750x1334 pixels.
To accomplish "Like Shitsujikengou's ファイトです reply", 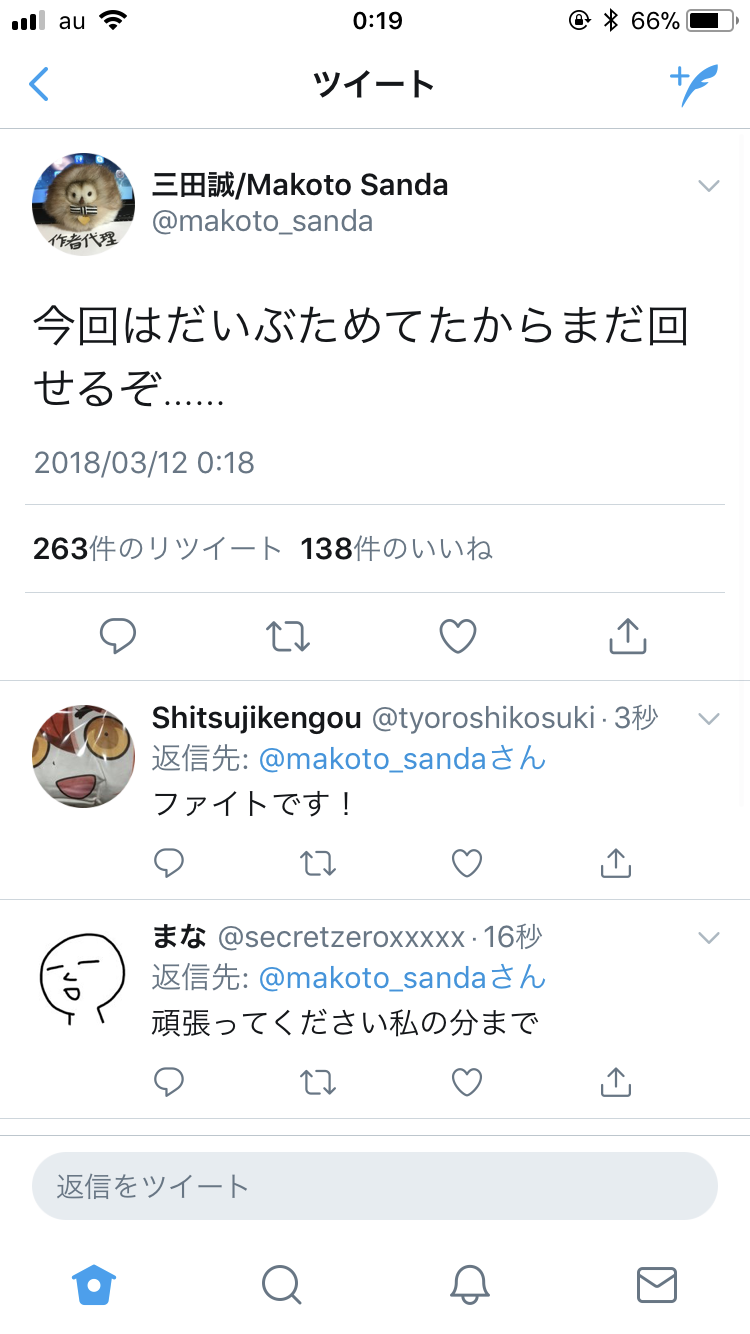I will [x=467, y=862].
